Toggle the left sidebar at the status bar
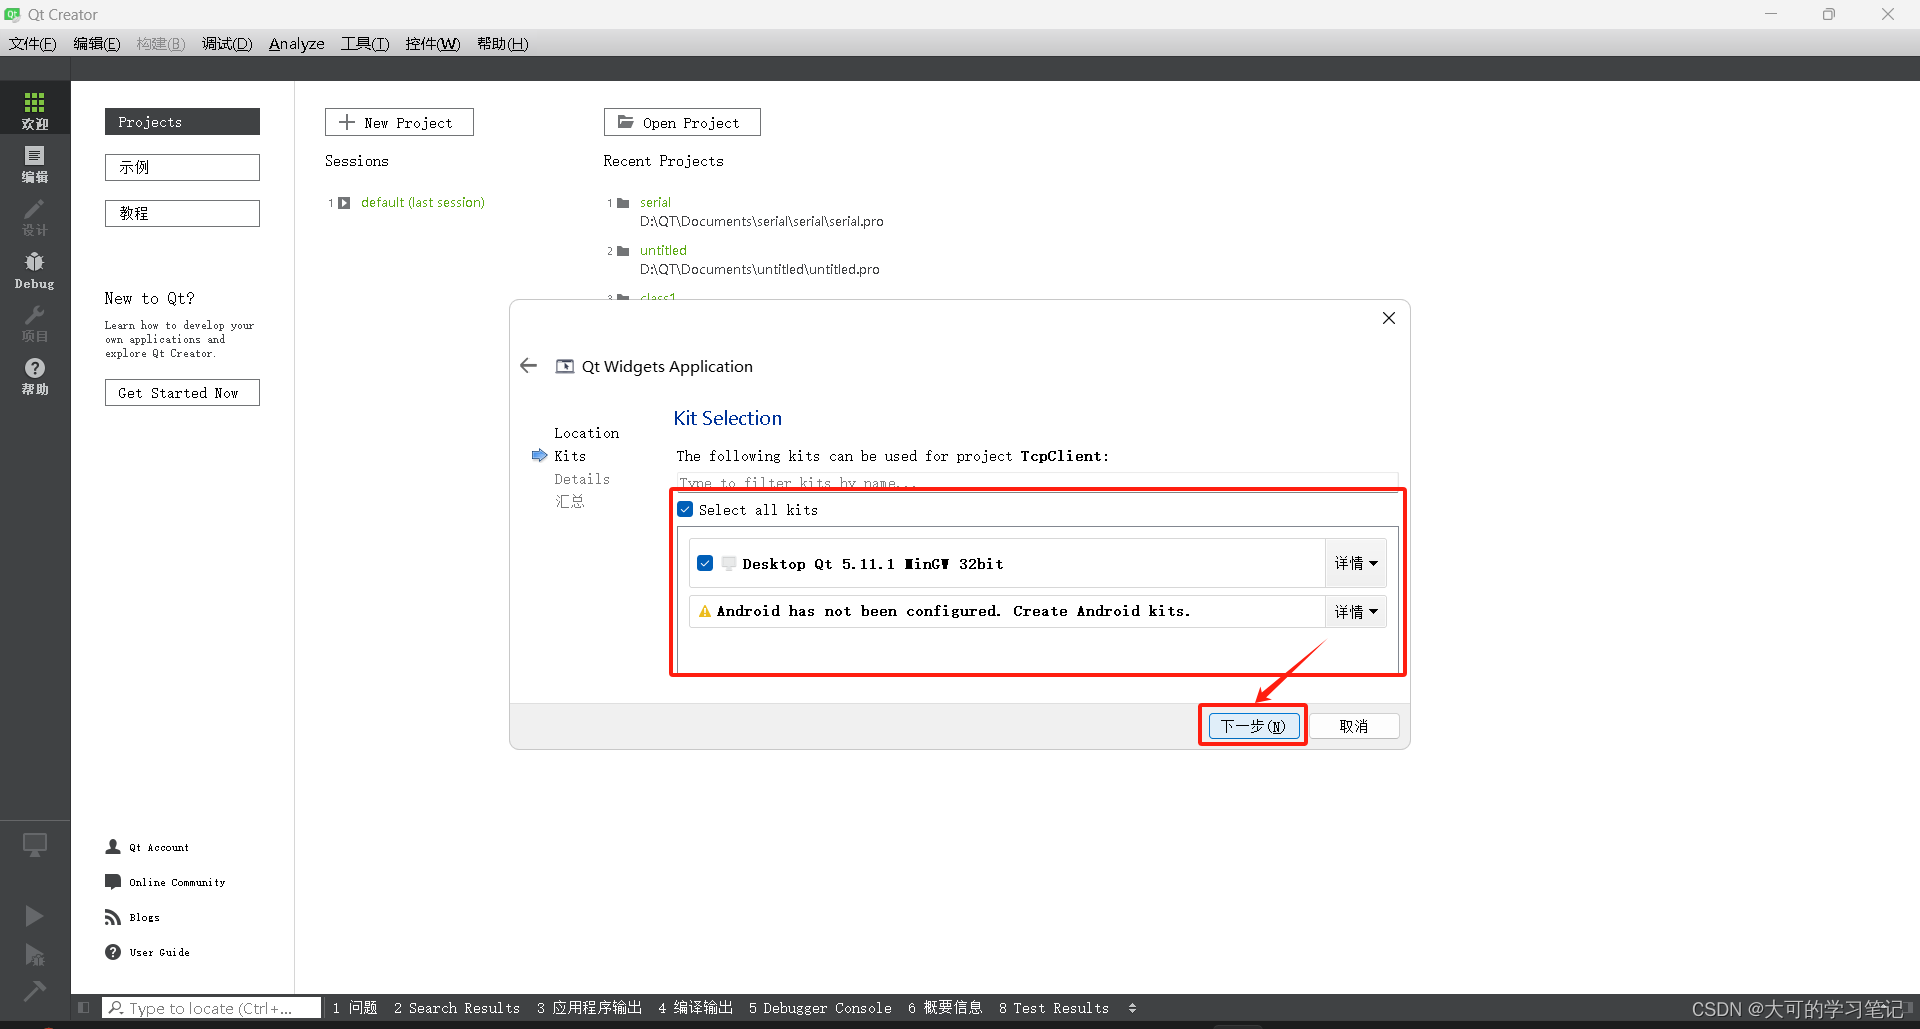 [x=84, y=1008]
